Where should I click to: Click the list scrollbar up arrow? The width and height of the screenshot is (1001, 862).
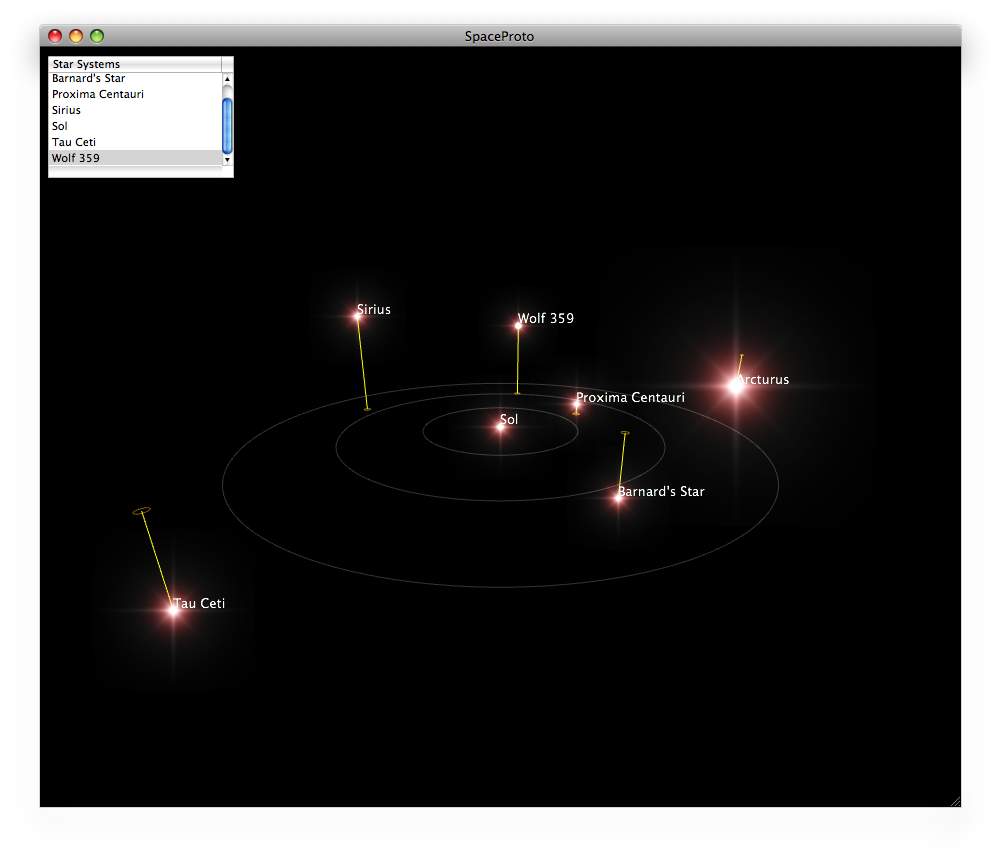pos(227,79)
